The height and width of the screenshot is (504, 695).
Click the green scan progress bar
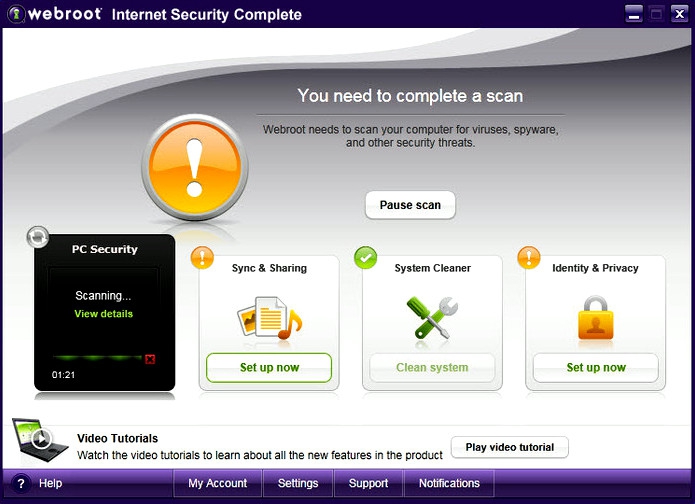pos(98,357)
